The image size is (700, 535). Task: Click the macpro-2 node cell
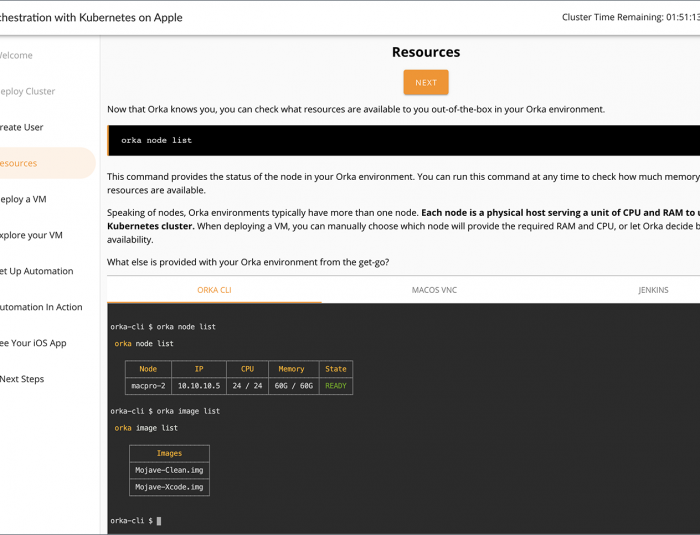(148, 386)
